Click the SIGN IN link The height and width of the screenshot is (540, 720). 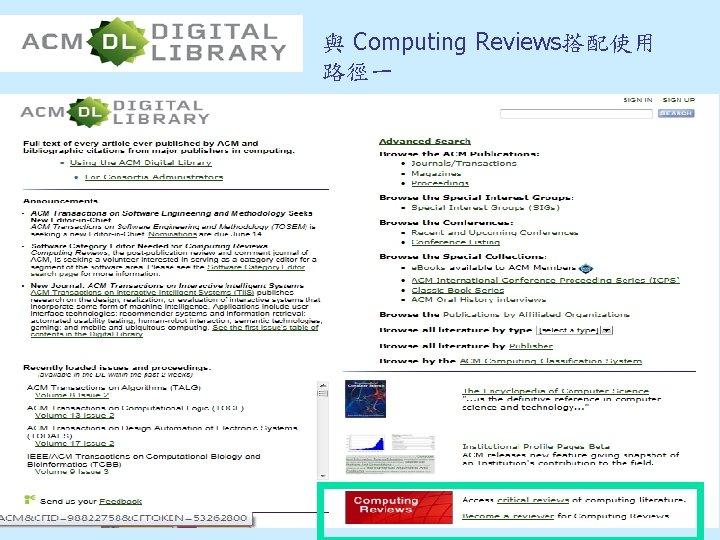[x=637, y=100]
